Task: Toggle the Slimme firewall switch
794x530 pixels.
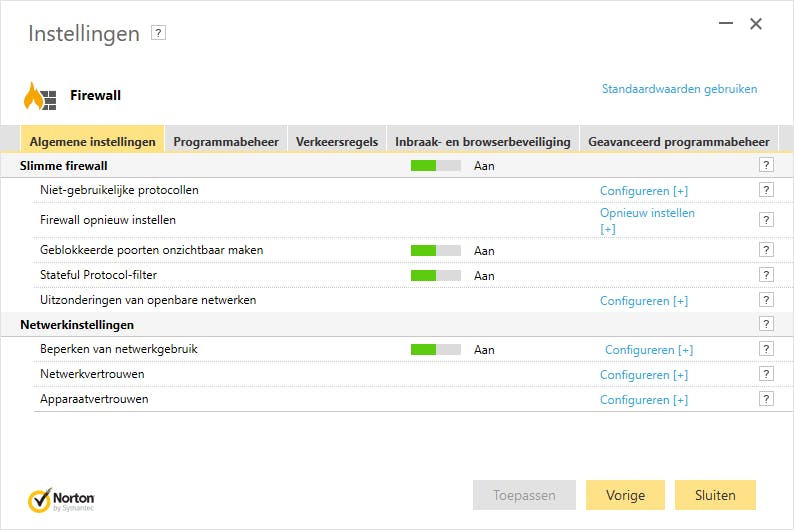Action: point(436,166)
